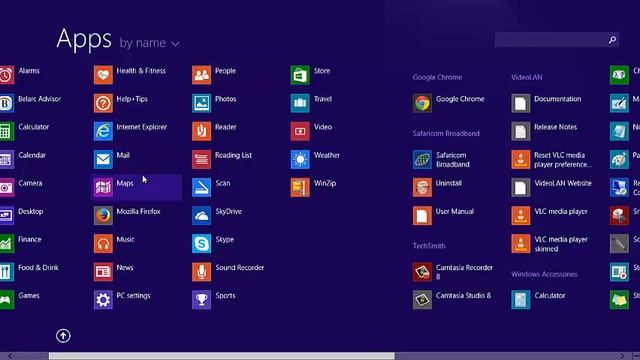The height and width of the screenshot is (360, 640).
Task: Open Calculator under Windows Accessories
Action: pyautogui.click(x=538, y=300)
